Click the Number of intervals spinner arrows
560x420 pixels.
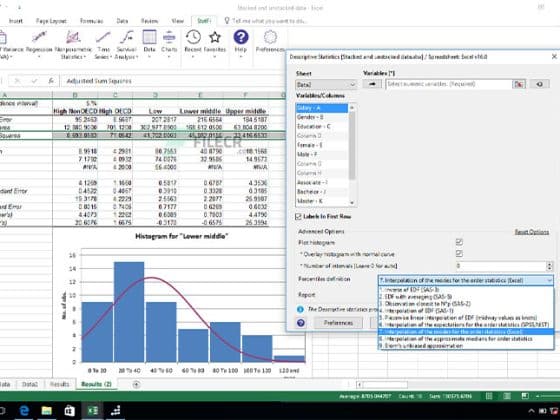[x=549, y=266]
